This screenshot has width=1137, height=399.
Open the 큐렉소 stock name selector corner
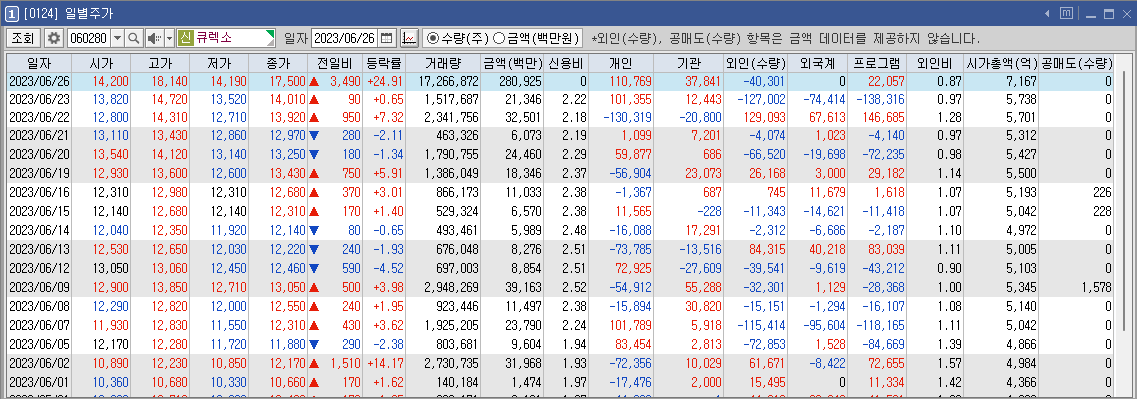(x=271, y=33)
